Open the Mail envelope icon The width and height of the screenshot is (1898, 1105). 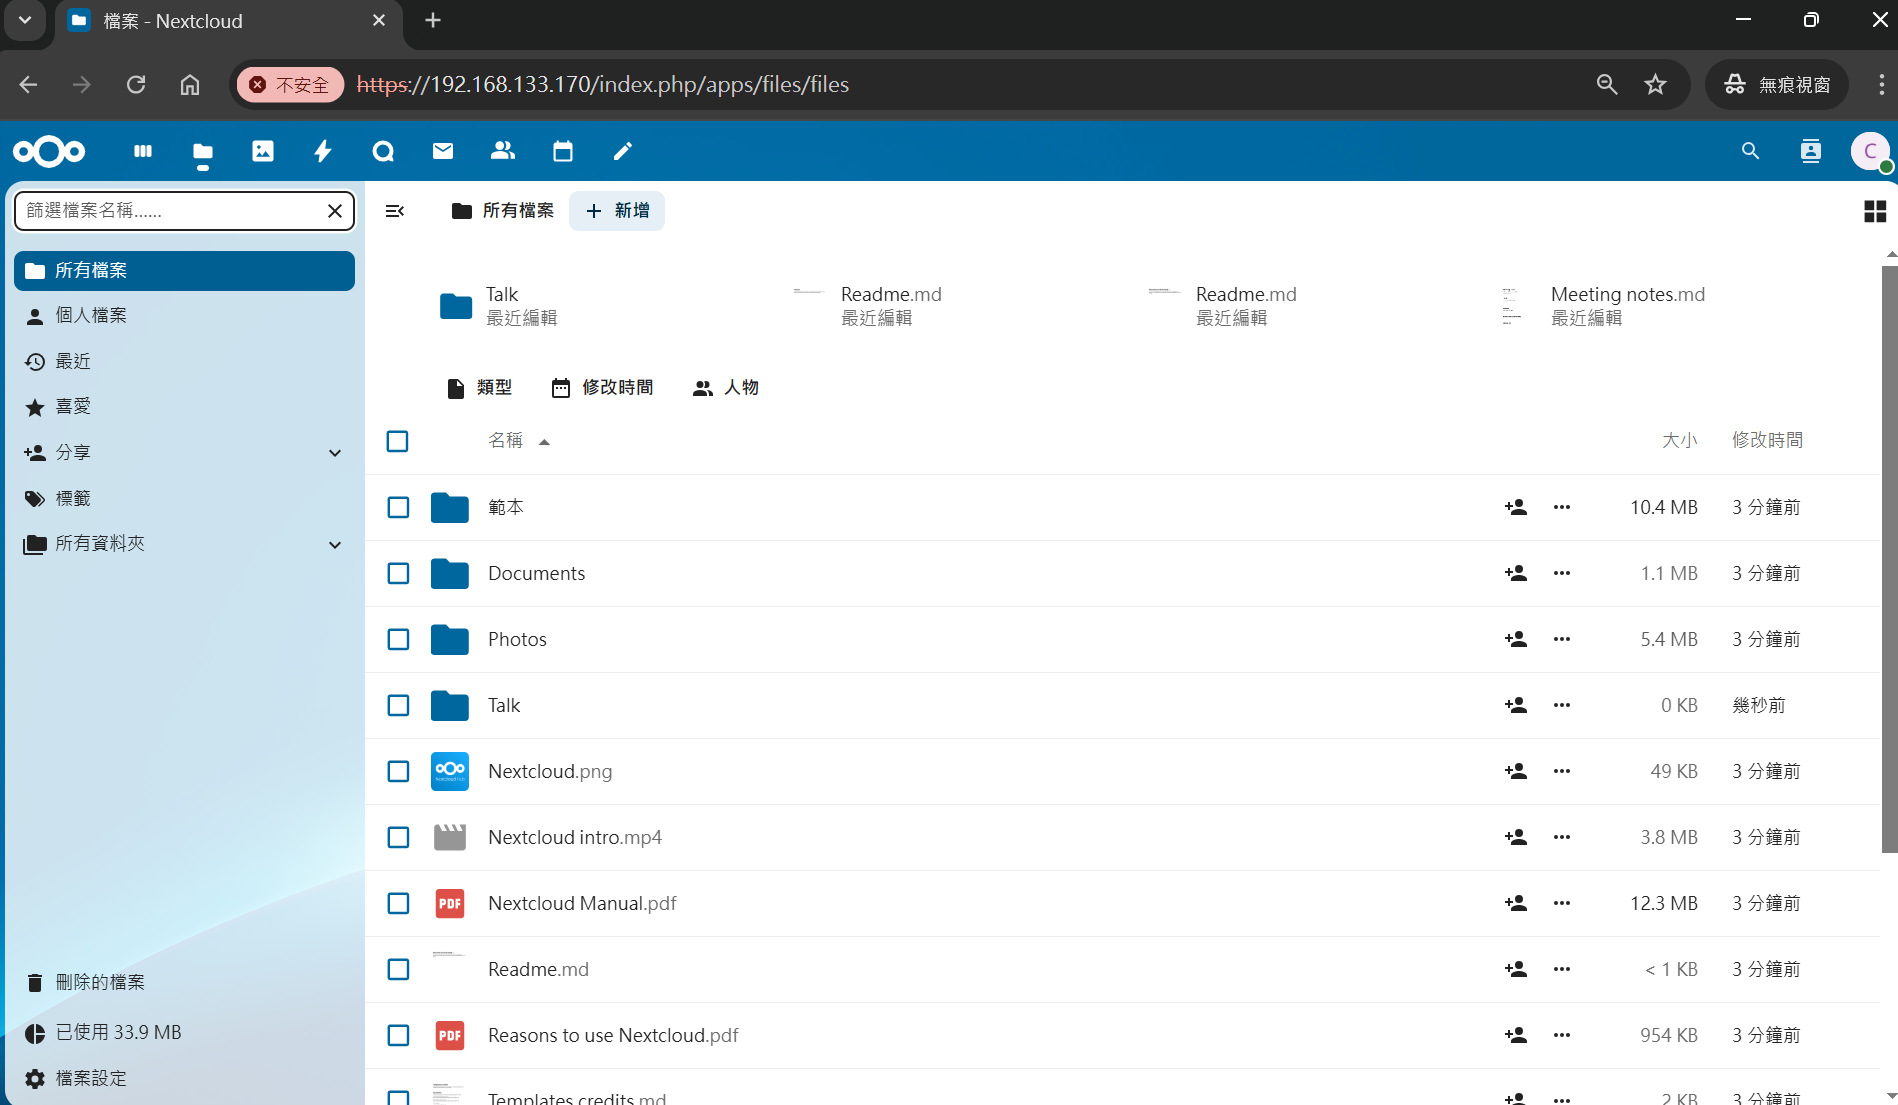(x=443, y=151)
